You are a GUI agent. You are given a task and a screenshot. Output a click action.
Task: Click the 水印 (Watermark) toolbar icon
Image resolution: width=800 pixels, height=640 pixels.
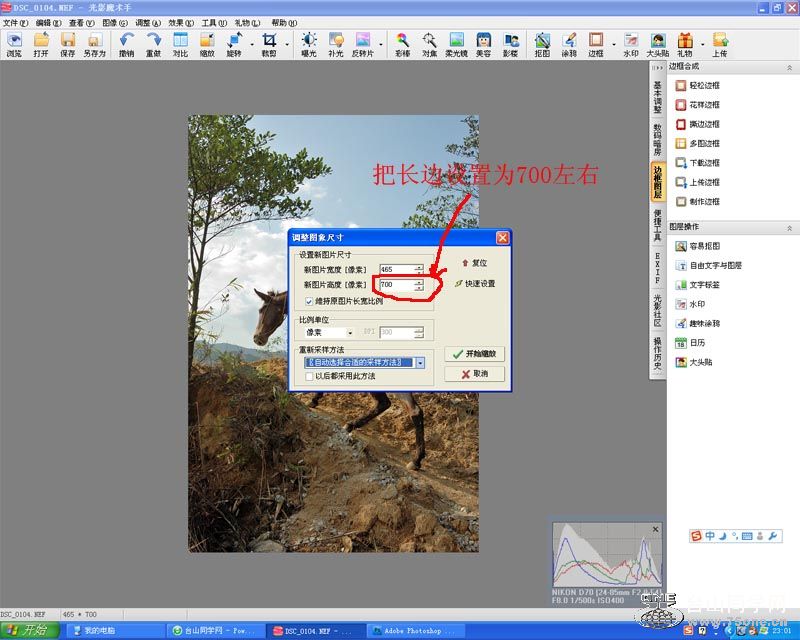click(x=630, y=44)
